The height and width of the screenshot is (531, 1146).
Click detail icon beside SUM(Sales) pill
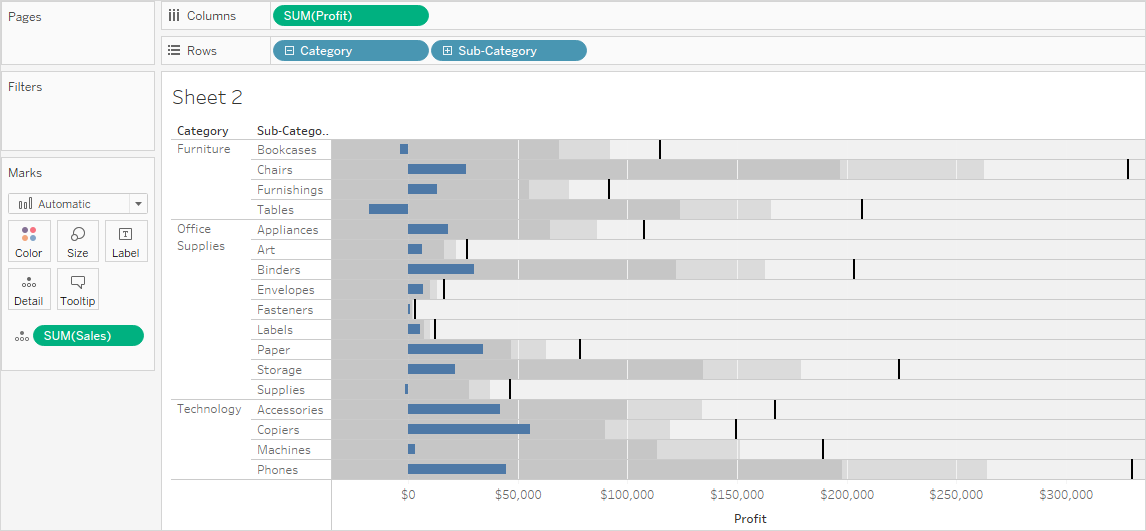tap(22, 336)
